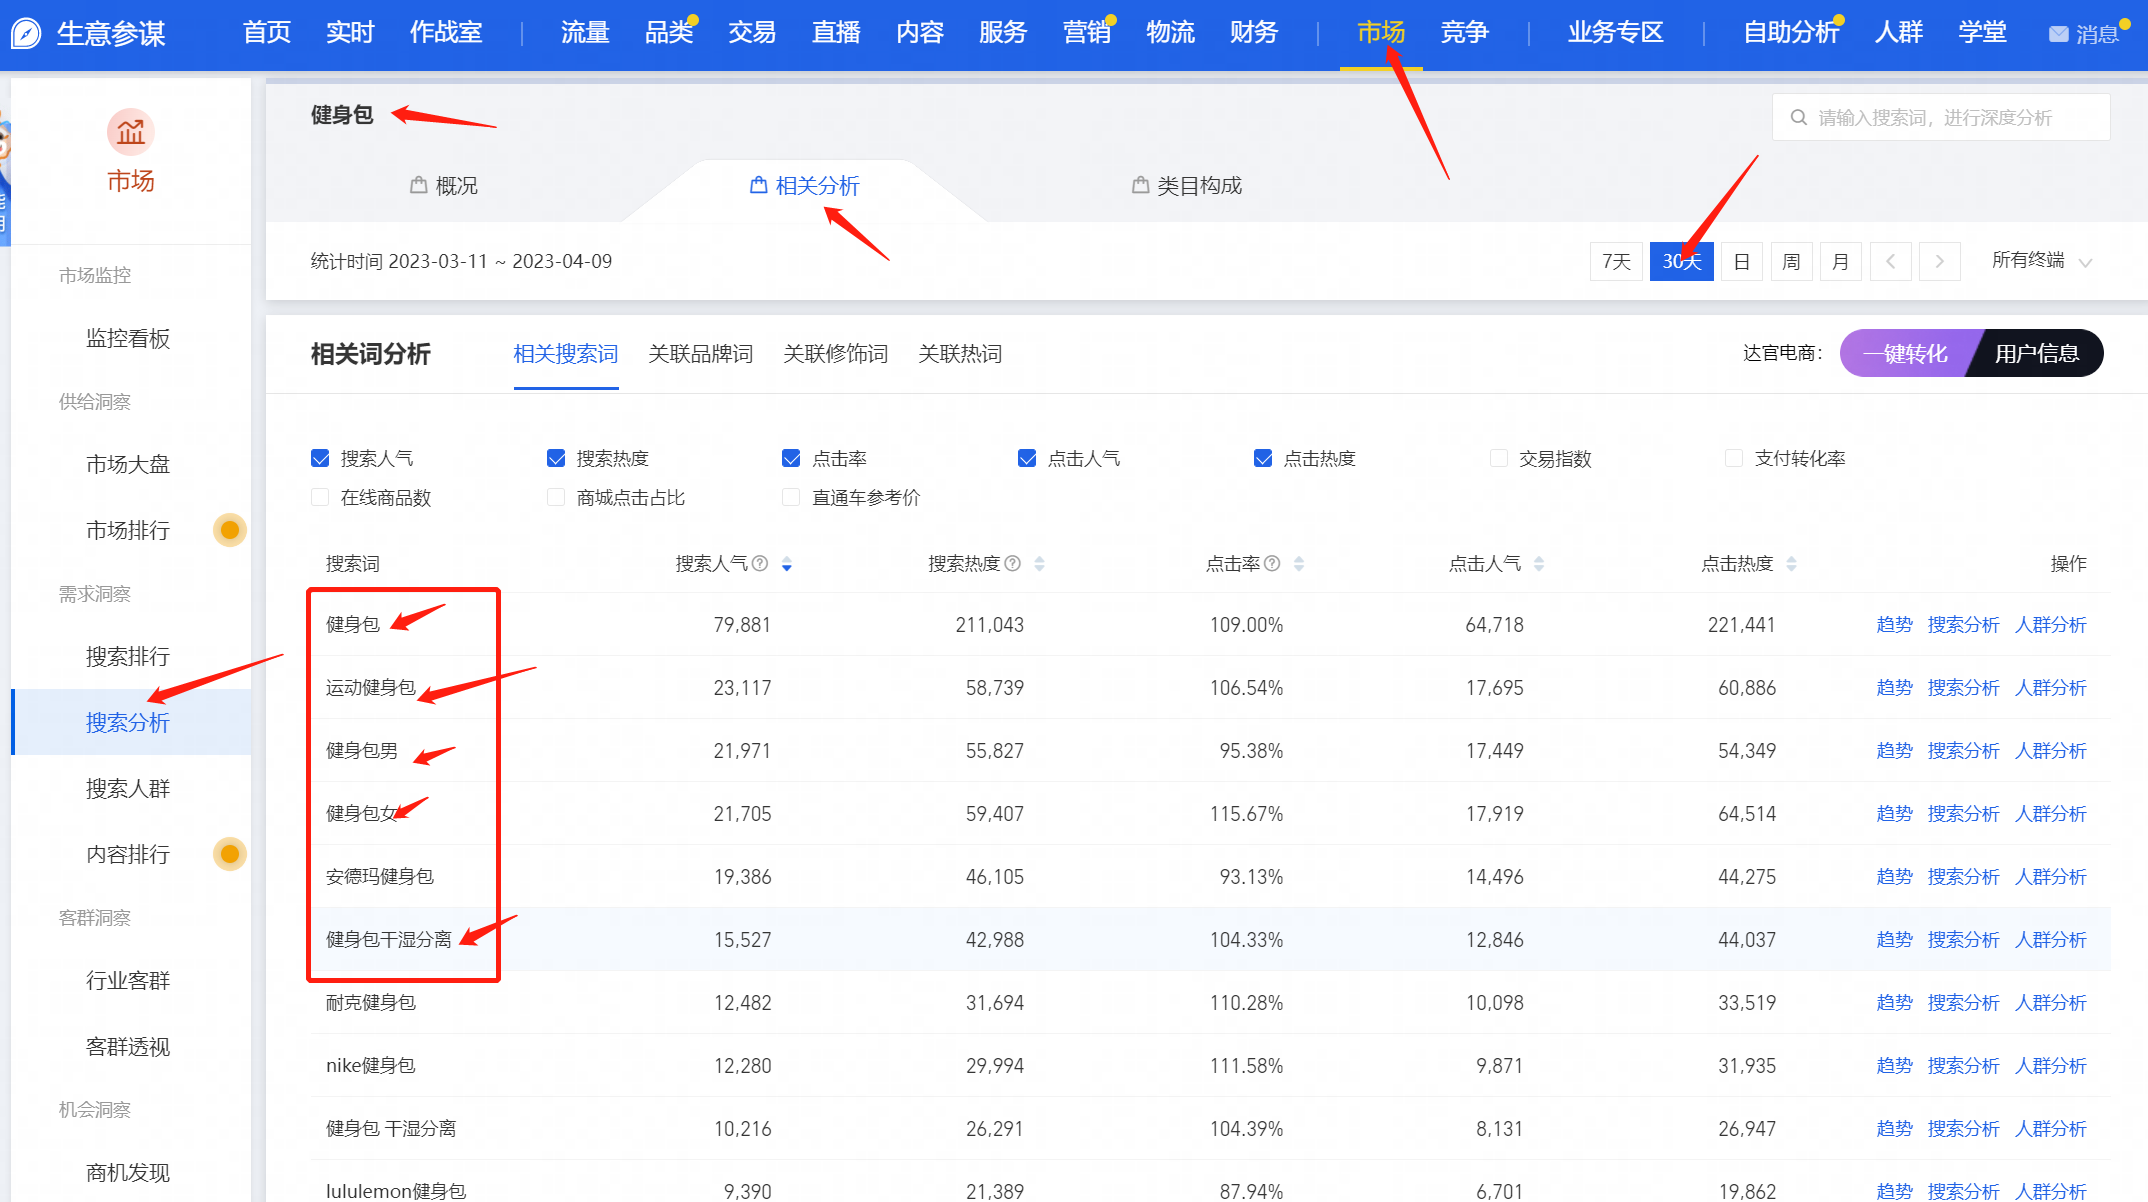Click the 一键转化 purple button
2148x1202 pixels.
tap(1905, 354)
